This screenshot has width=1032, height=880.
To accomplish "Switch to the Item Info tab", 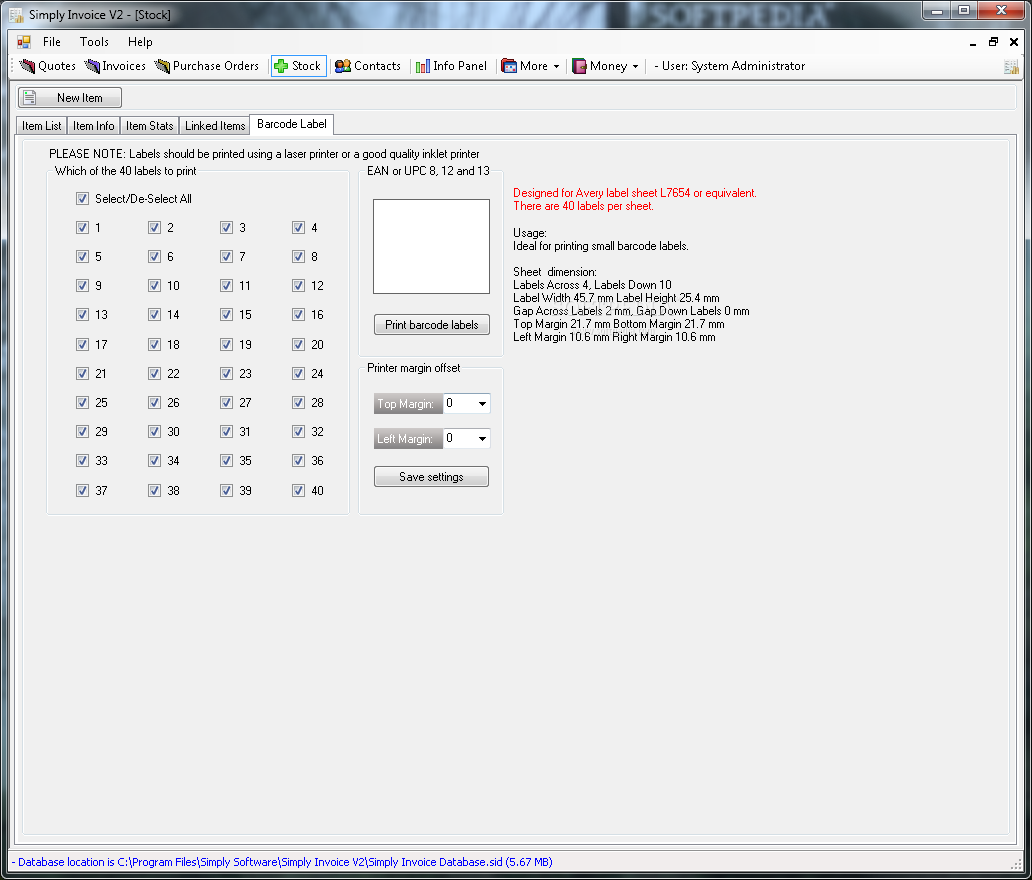I will (x=93, y=126).
